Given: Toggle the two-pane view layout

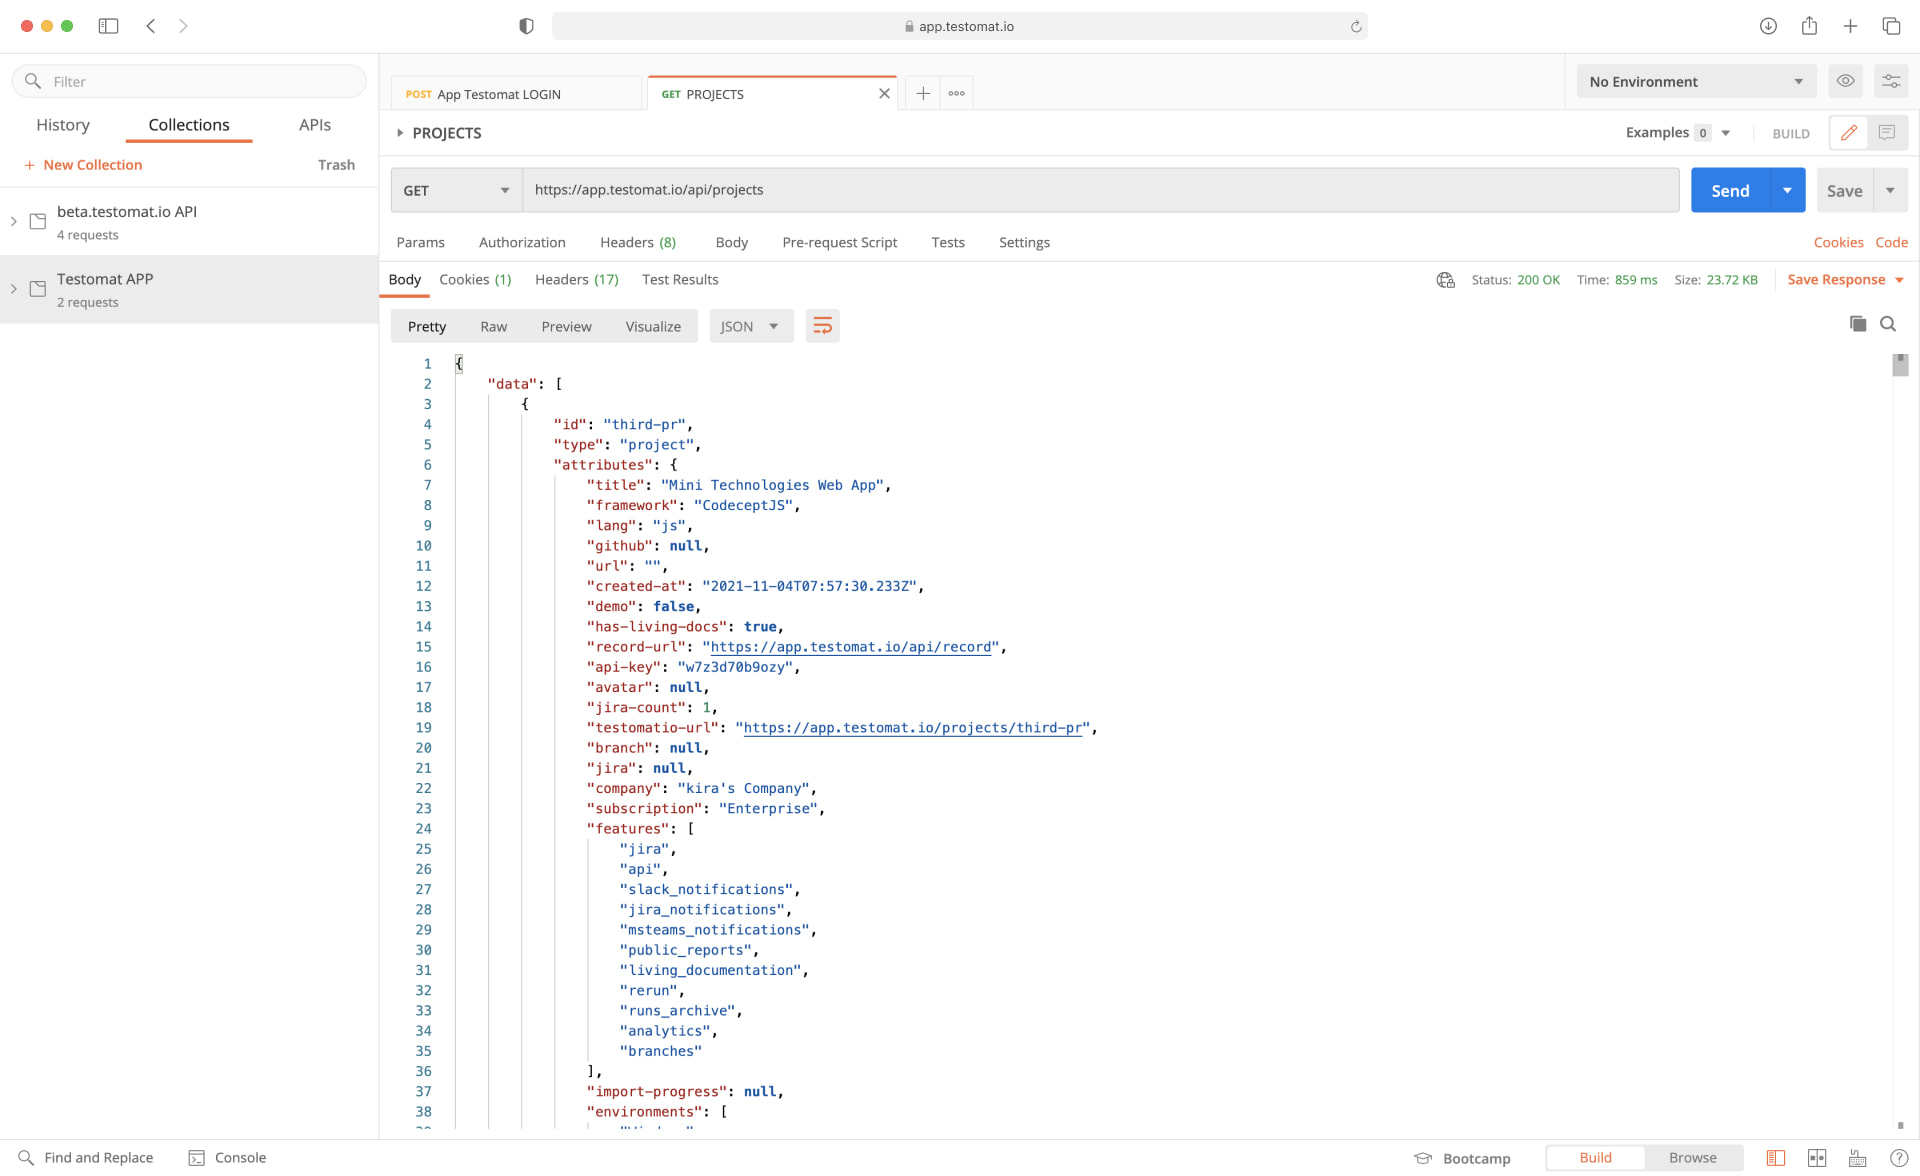Looking at the screenshot, I should 1817,1158.
